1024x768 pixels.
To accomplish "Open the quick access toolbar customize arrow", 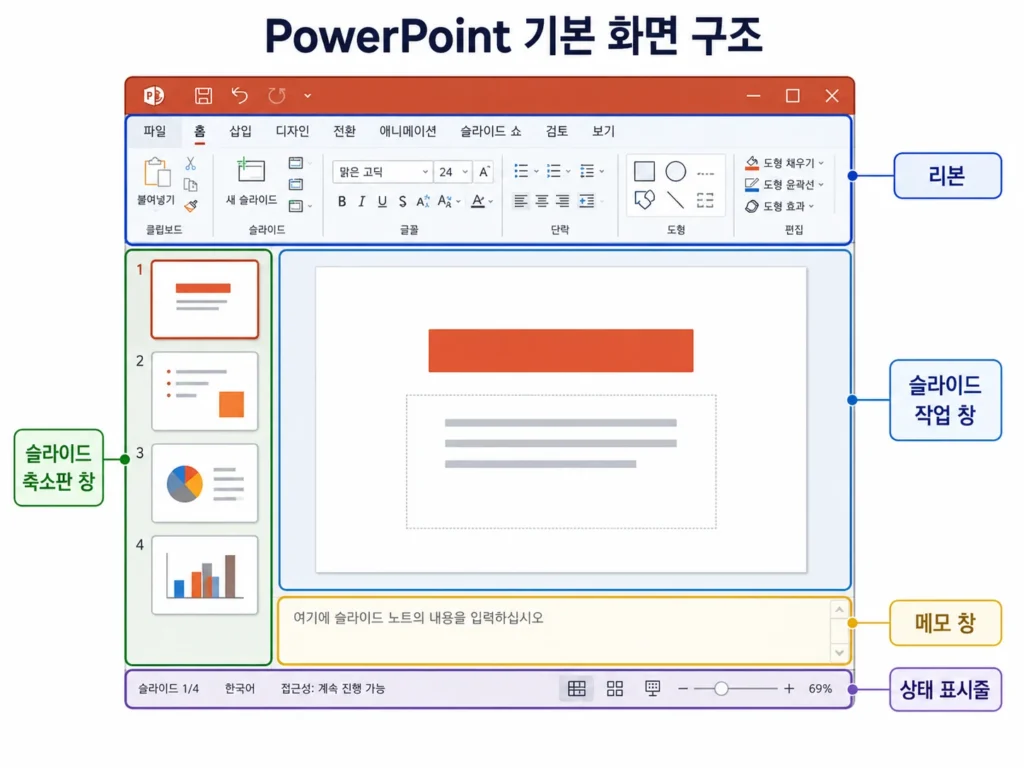I will (308, 96).
